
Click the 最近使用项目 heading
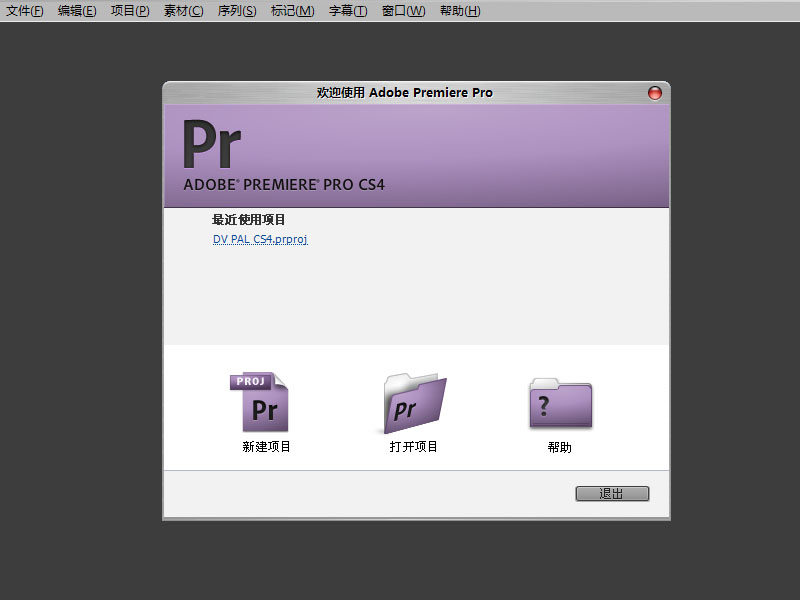[248, 220]
